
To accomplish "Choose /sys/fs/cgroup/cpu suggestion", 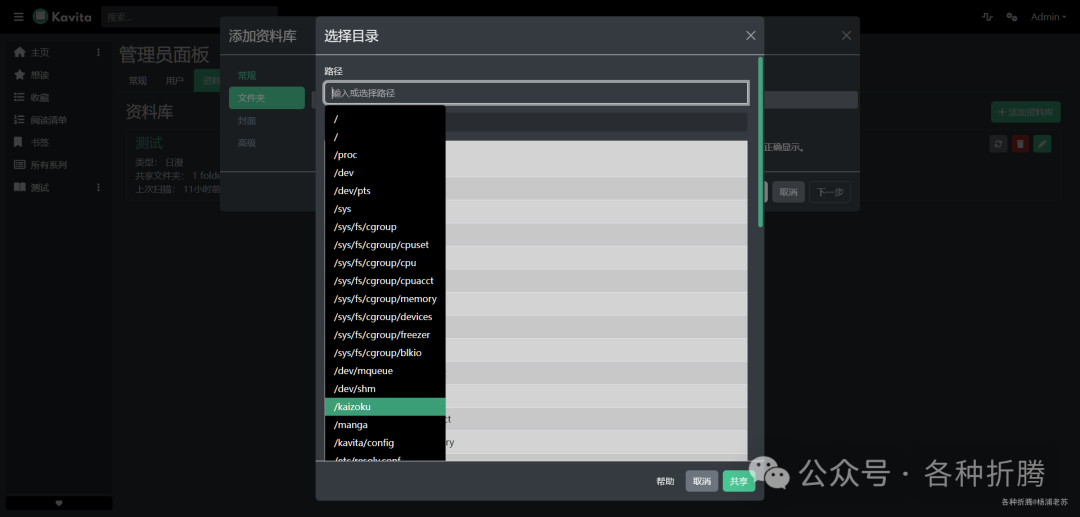I will click(385, 263).
